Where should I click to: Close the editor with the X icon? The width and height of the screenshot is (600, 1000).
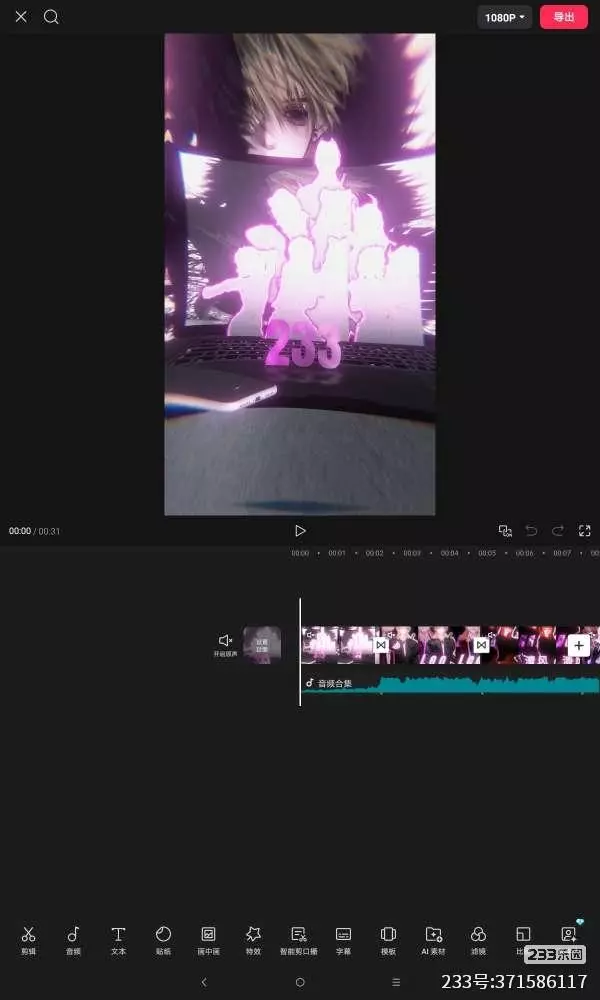tap(21, 17)
